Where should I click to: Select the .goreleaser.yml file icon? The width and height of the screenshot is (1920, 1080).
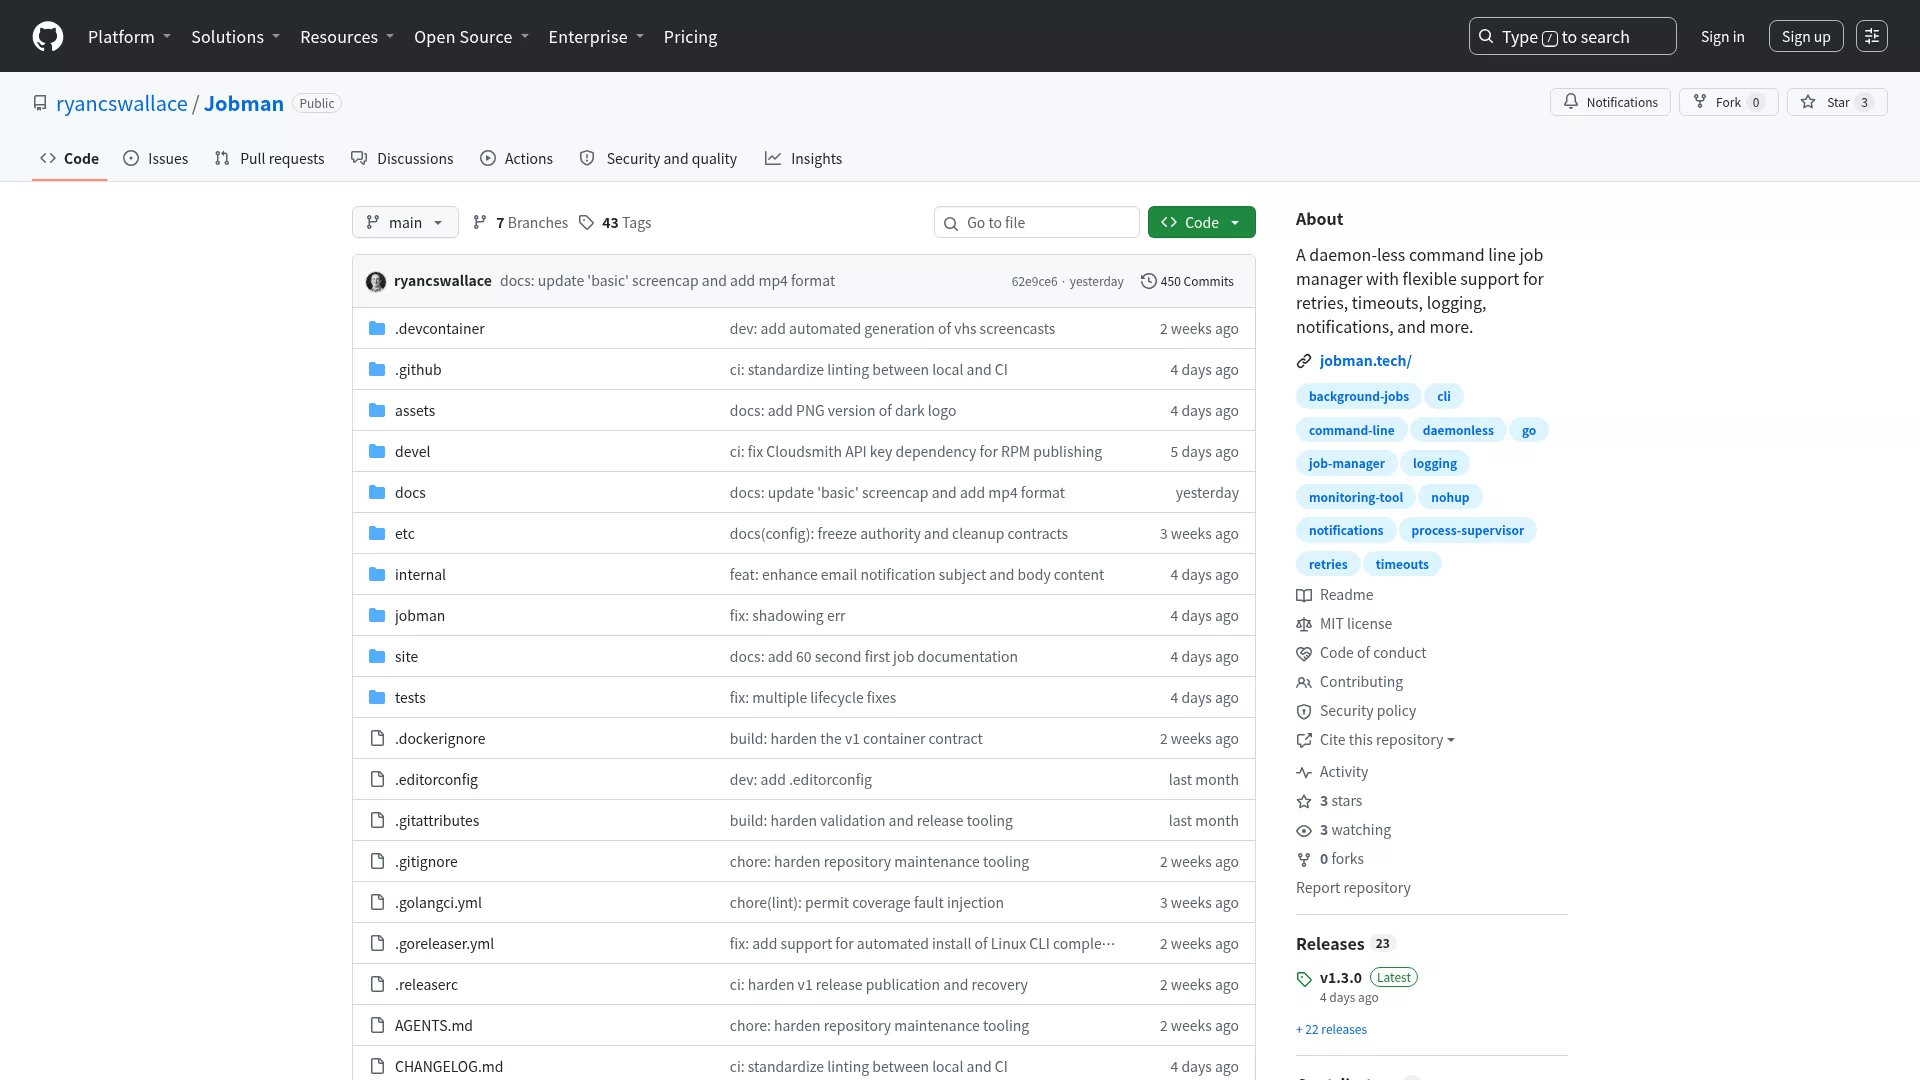tap(377, 944)
